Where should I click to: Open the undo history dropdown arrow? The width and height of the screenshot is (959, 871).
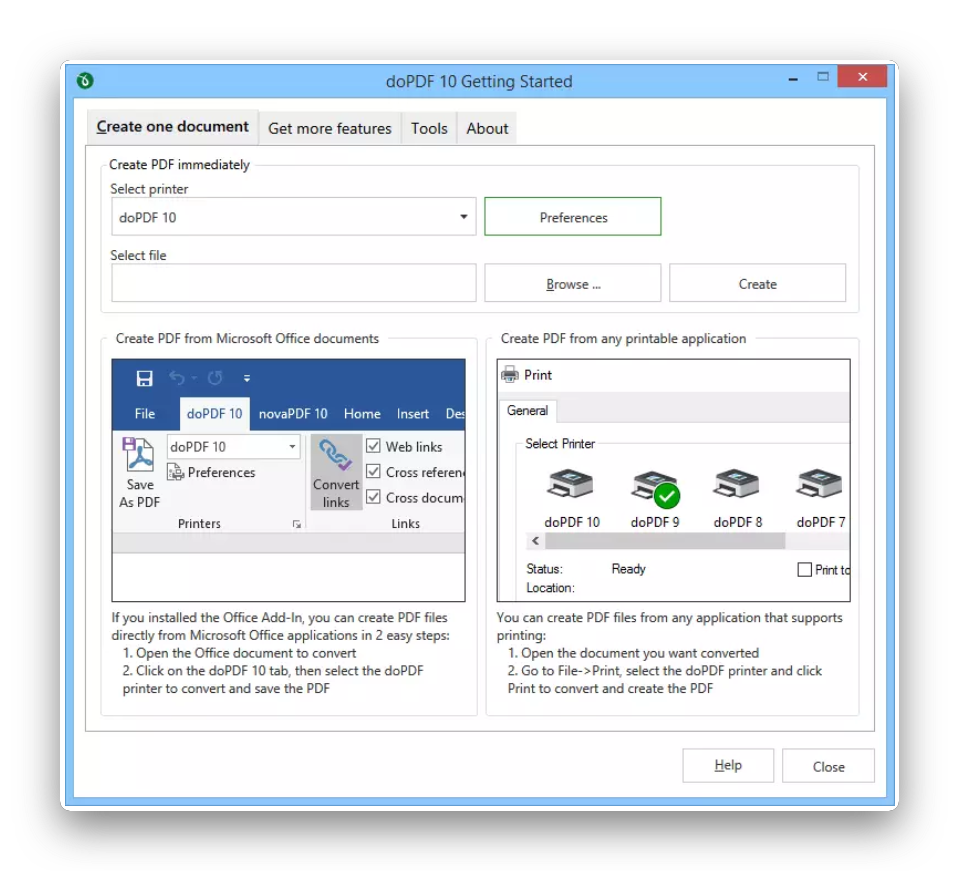click(194, 379)
